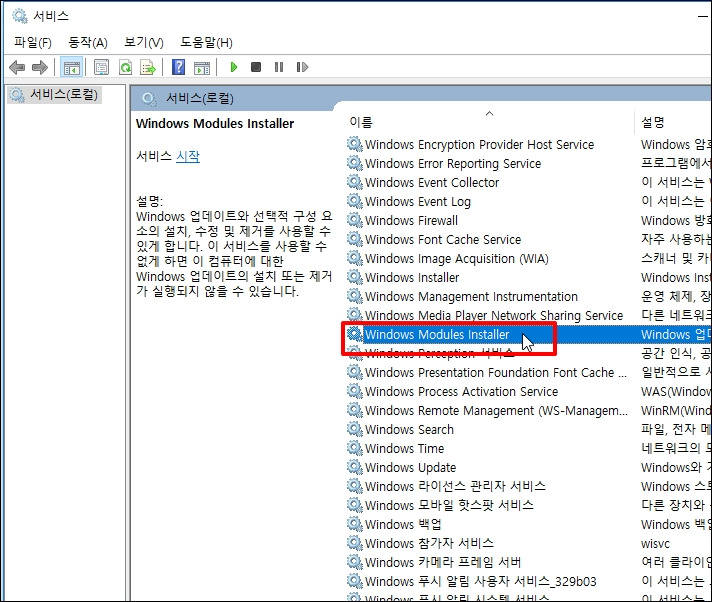Select Windows 모바일 핫스팟 서비스 row
Image resolution: width=712 pixels, height=602 pixels.
(x=450, y=505)
